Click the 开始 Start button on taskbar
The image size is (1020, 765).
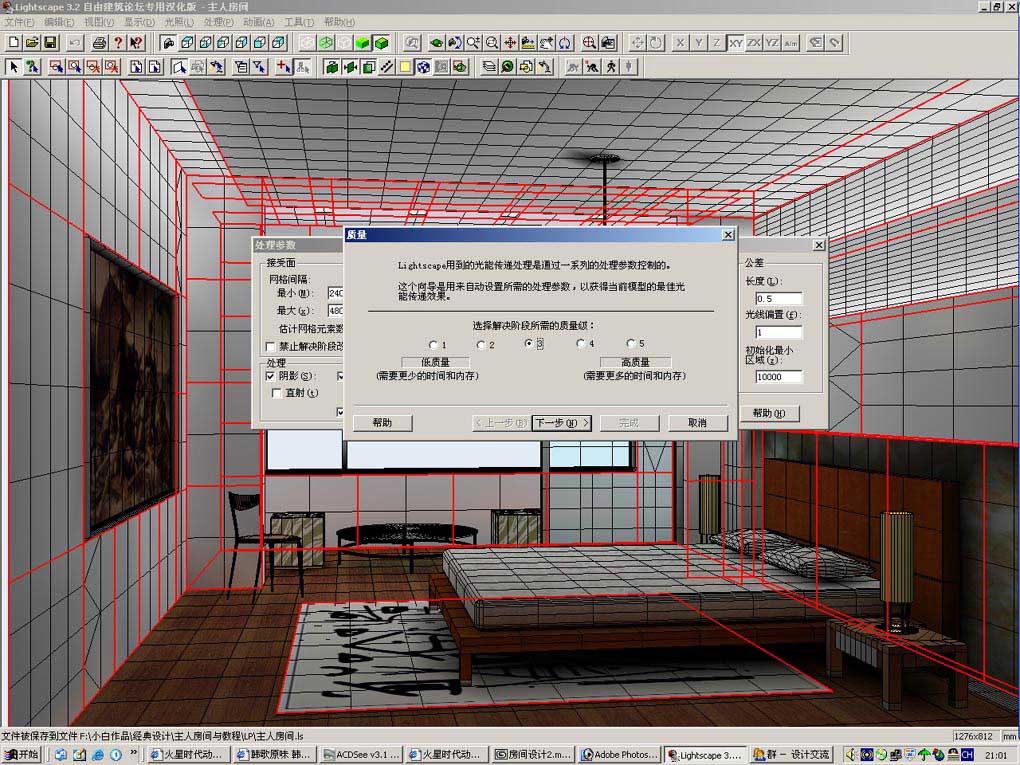[x=21, y=755]
